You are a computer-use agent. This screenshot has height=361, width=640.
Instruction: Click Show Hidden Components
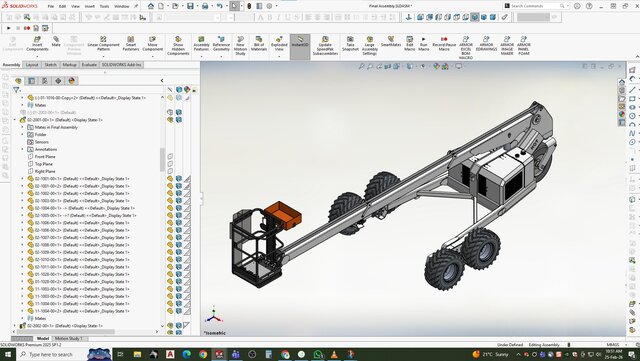point(178,46)
